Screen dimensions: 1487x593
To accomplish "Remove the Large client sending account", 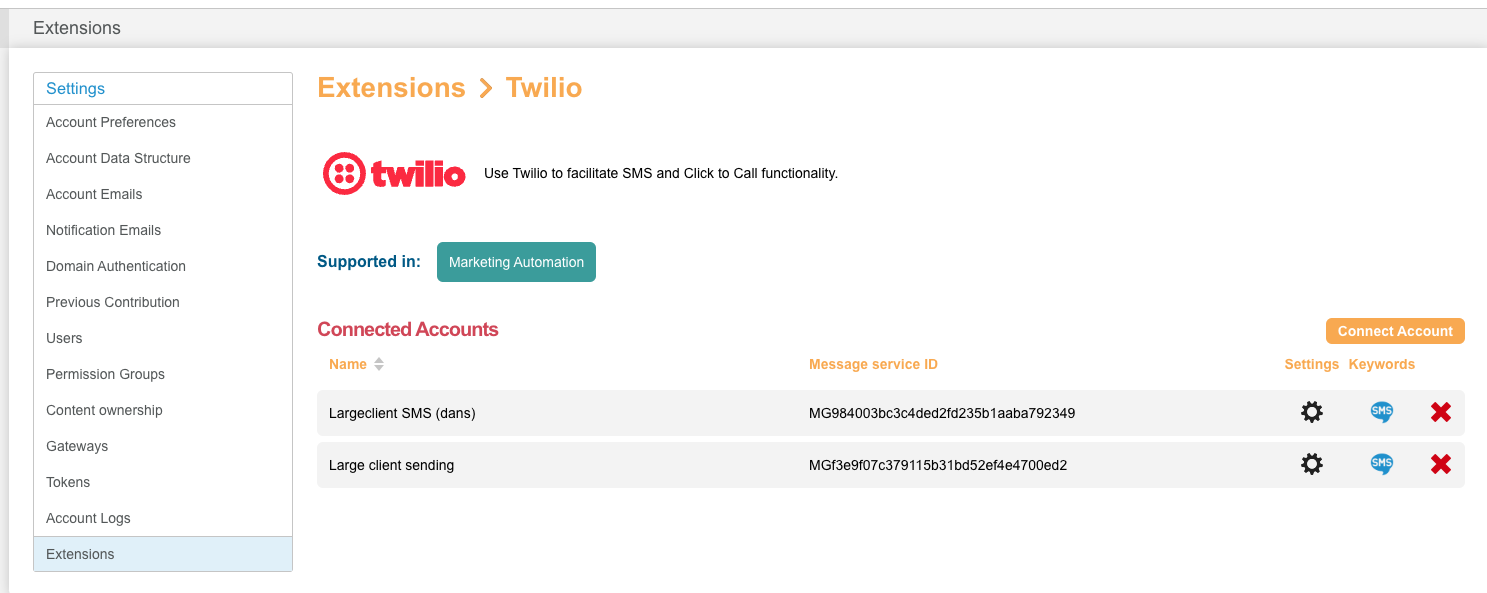I will pos(1440,464).
